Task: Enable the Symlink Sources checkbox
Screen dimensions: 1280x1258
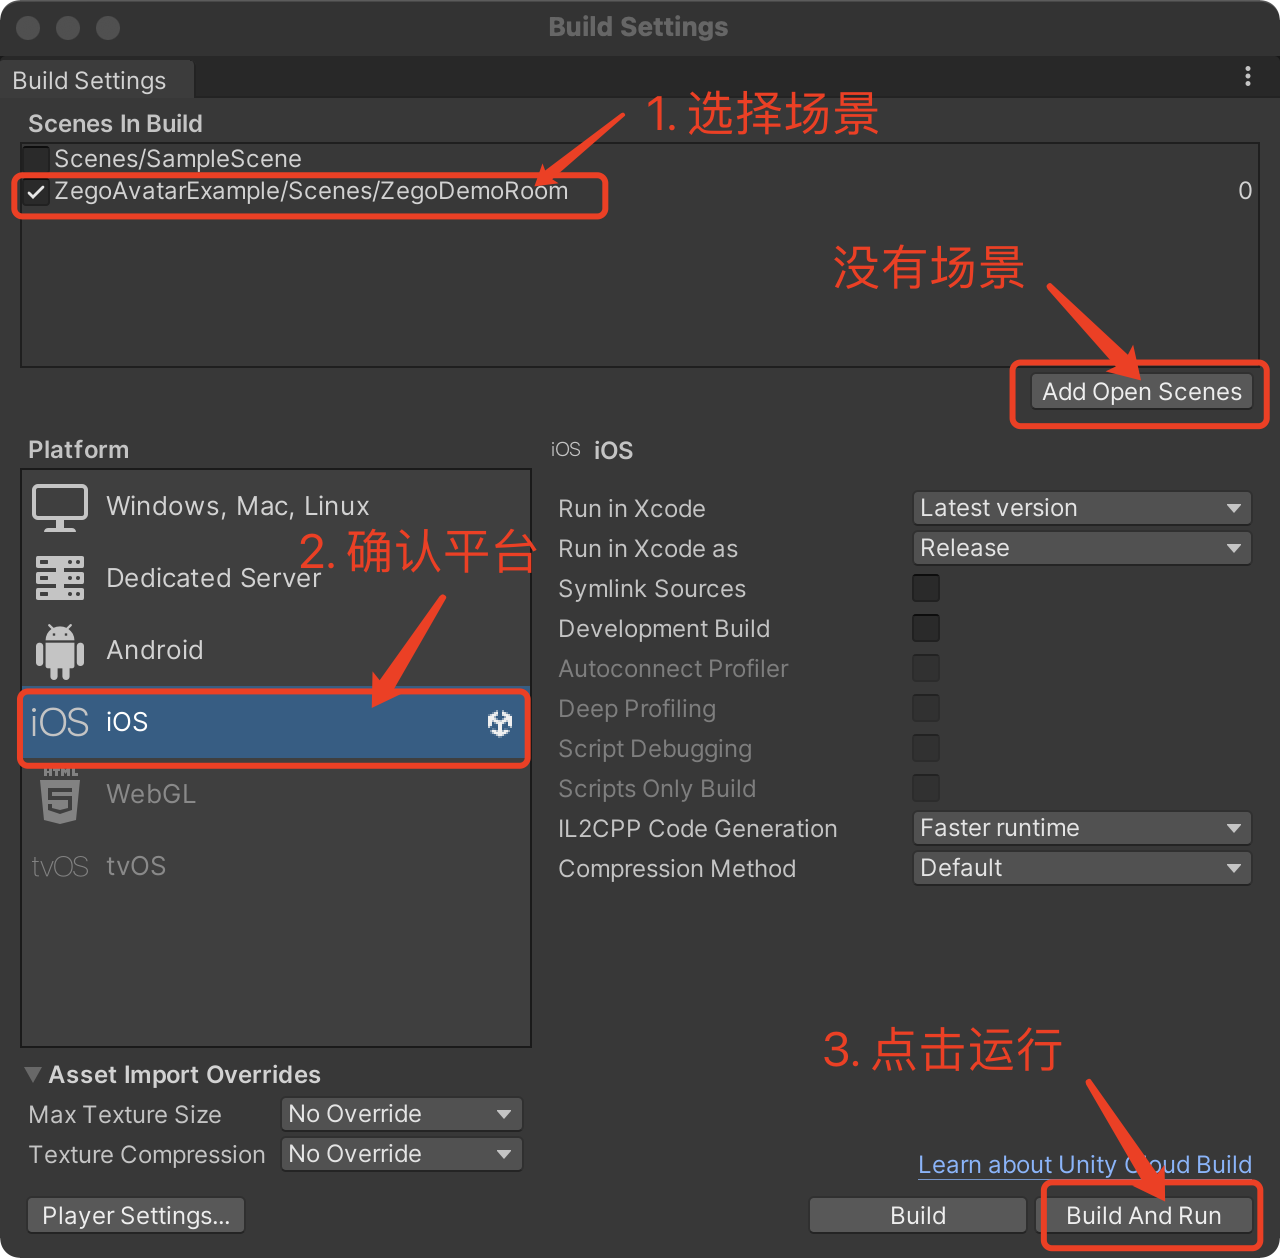Action: pos(926,589)
